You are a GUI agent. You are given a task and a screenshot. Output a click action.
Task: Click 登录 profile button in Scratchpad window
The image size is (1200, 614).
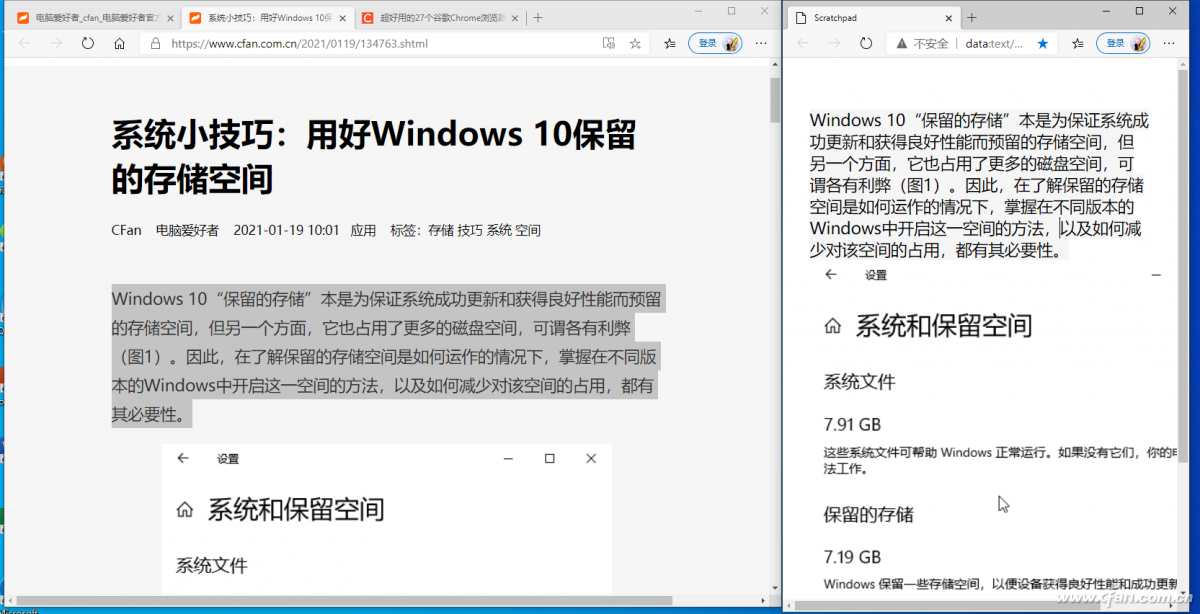[x=1123, y=44]
